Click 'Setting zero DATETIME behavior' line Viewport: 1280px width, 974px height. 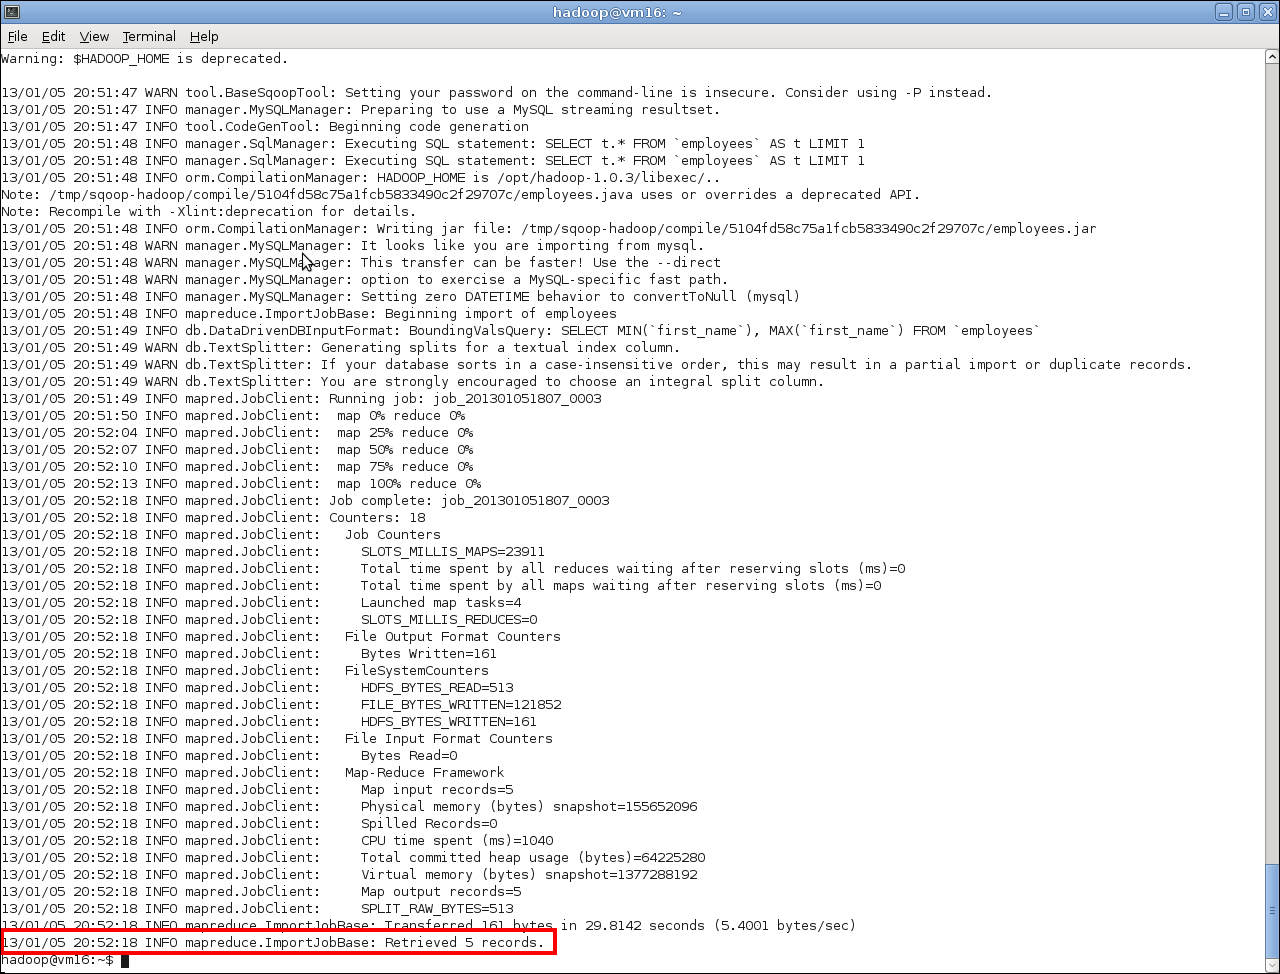pos(401,297)
